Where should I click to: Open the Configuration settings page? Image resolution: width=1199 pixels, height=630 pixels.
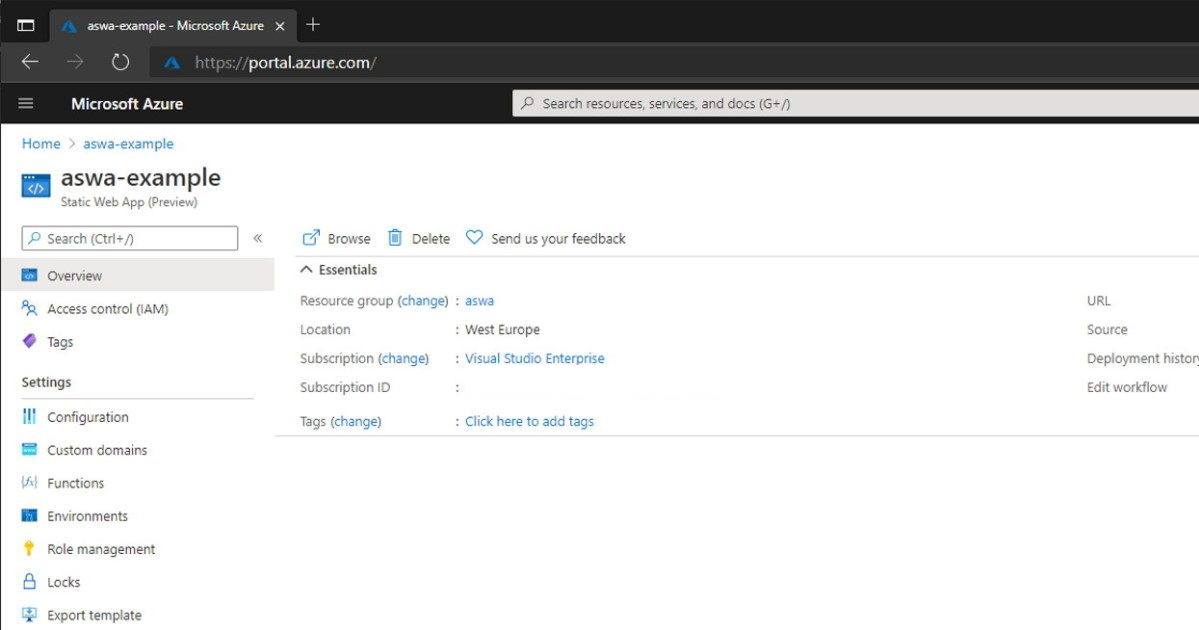pyautogui.click(x=88, y=416)
